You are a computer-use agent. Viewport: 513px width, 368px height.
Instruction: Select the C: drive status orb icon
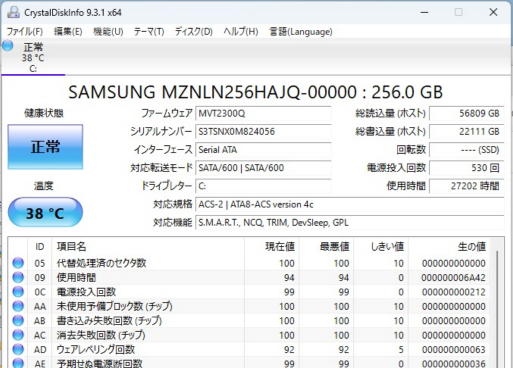[x=7, y=46]
